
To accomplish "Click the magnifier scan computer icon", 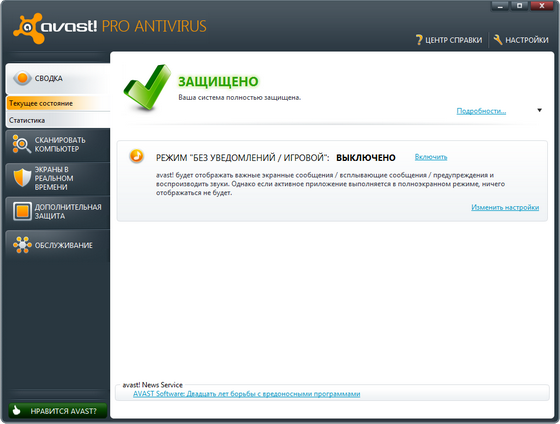I will pos(21,144).
